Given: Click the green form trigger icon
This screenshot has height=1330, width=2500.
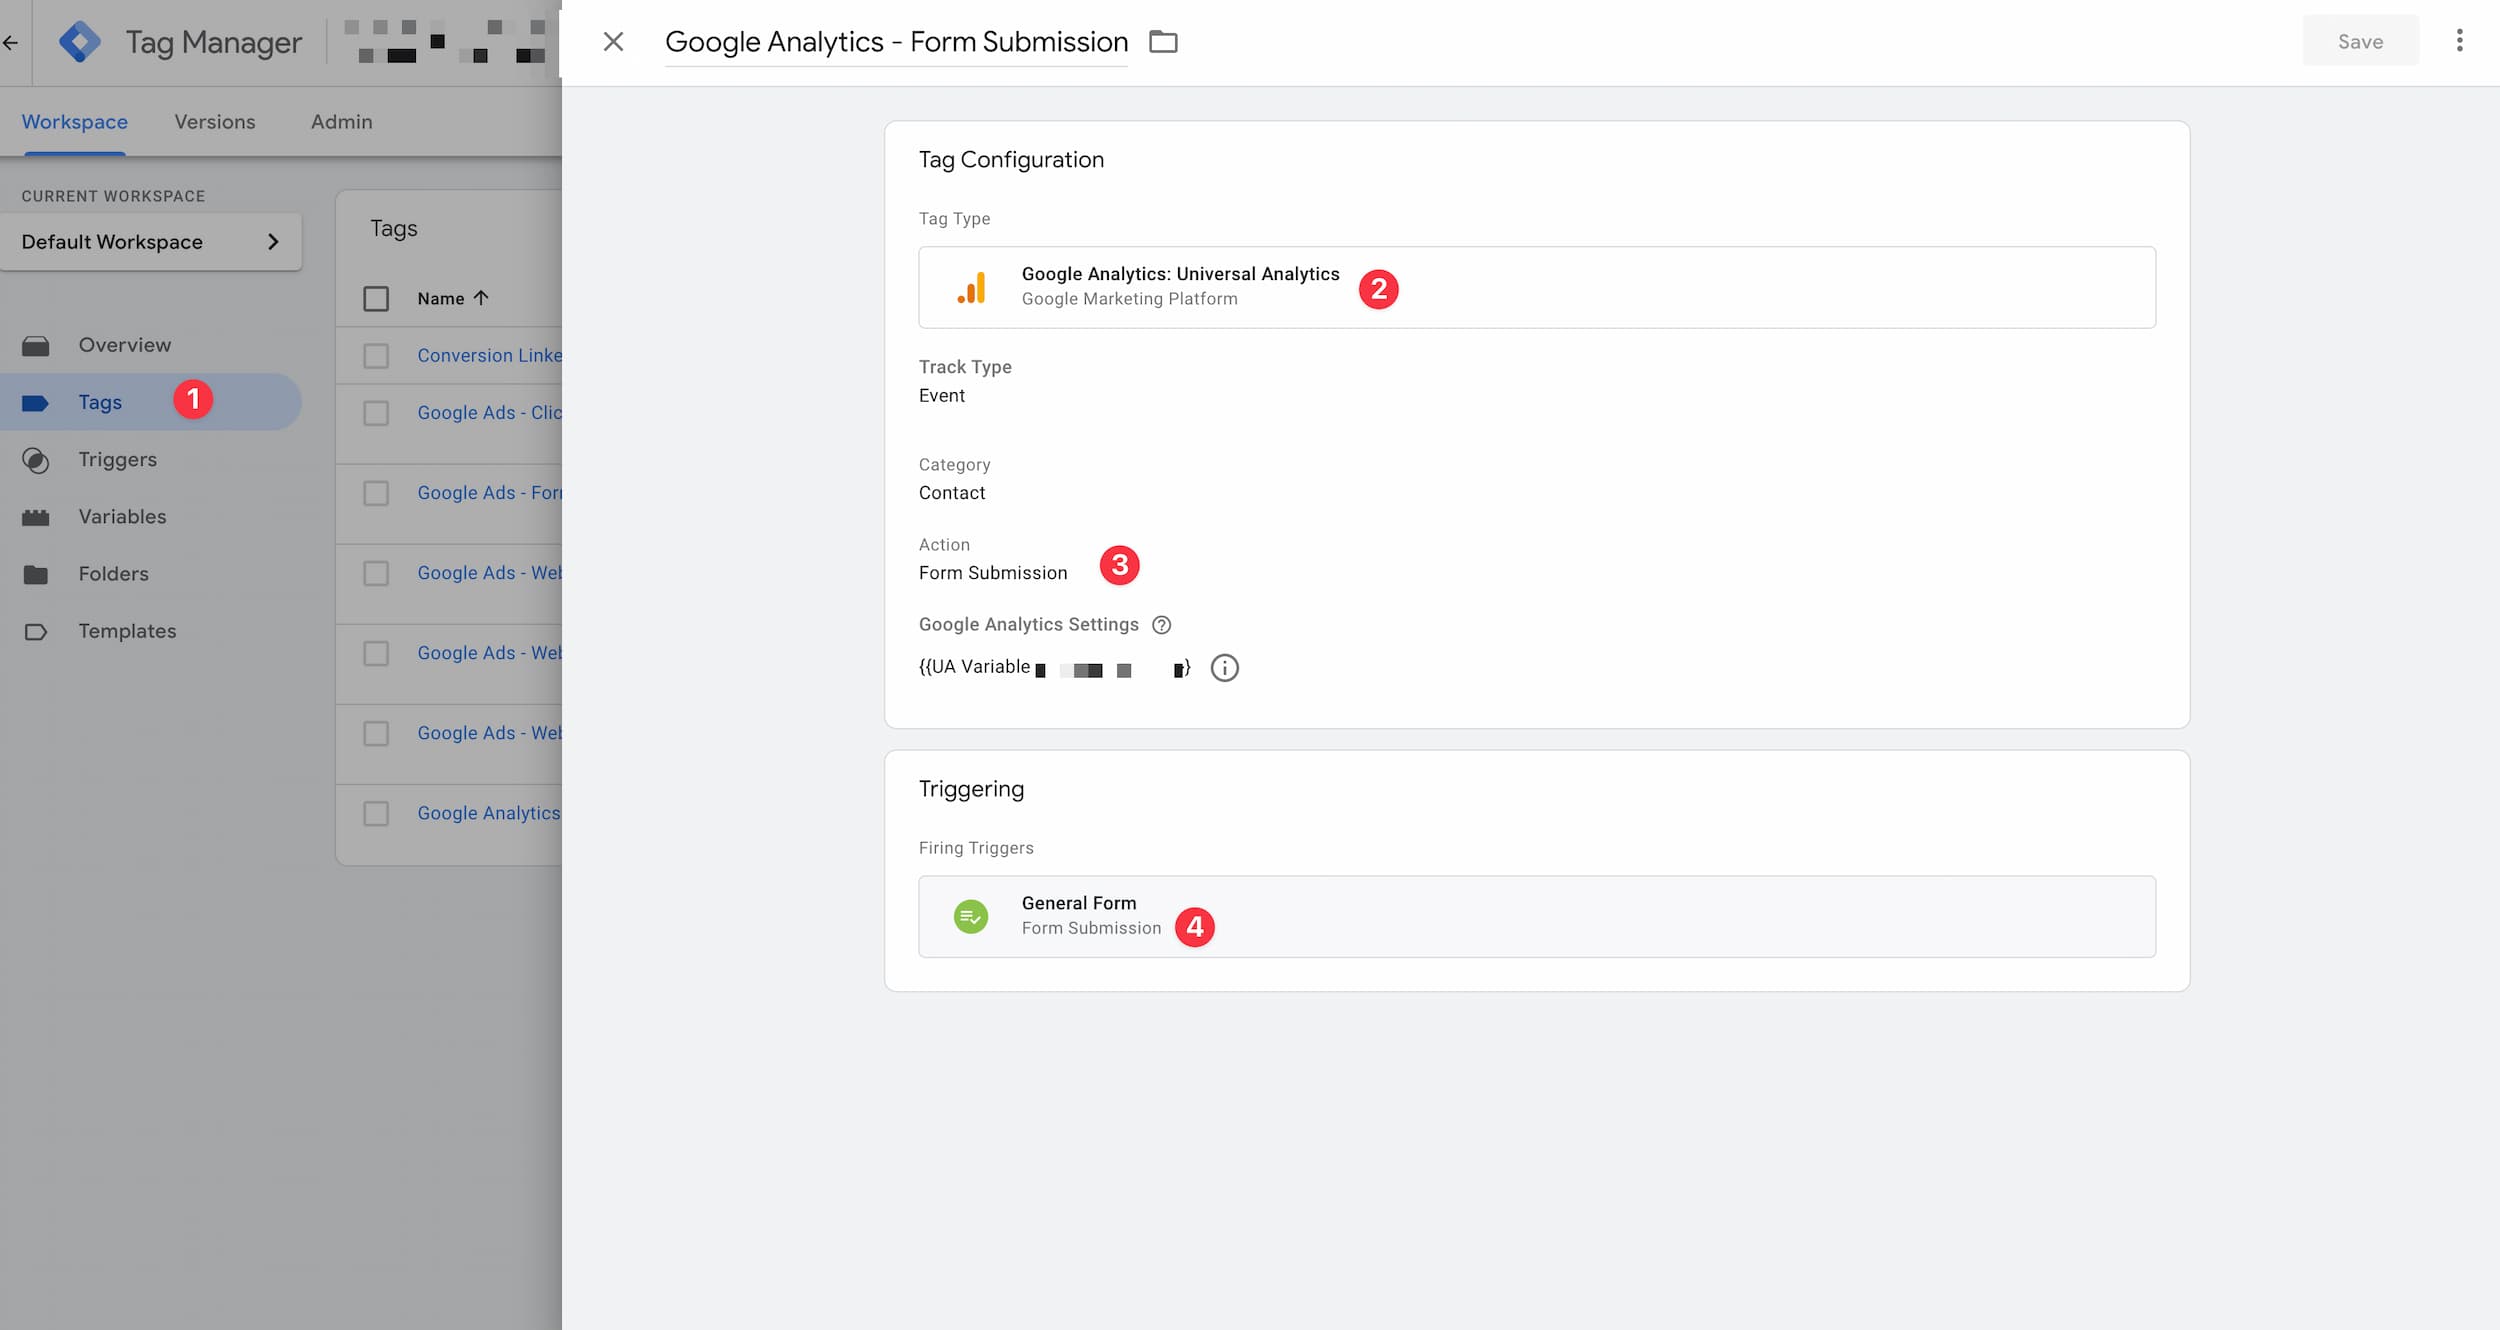Looking at the screenshot, I should [970, 916].
